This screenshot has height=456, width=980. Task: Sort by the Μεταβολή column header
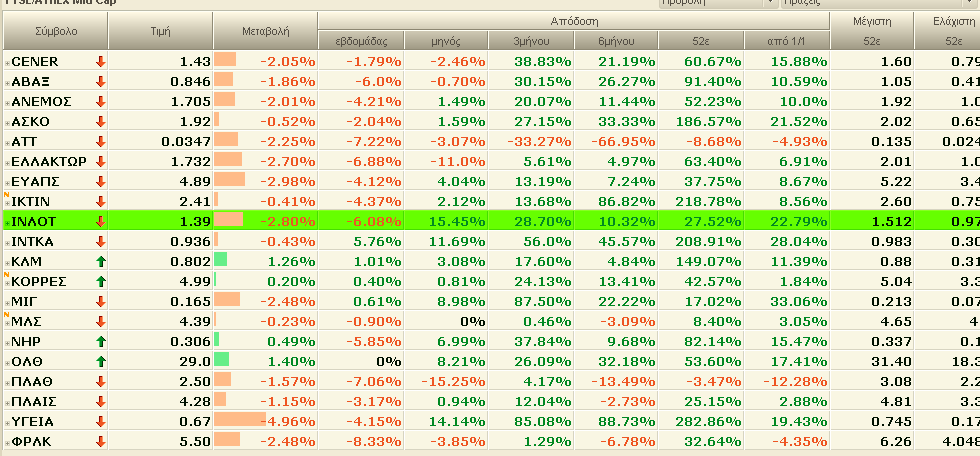266,31
